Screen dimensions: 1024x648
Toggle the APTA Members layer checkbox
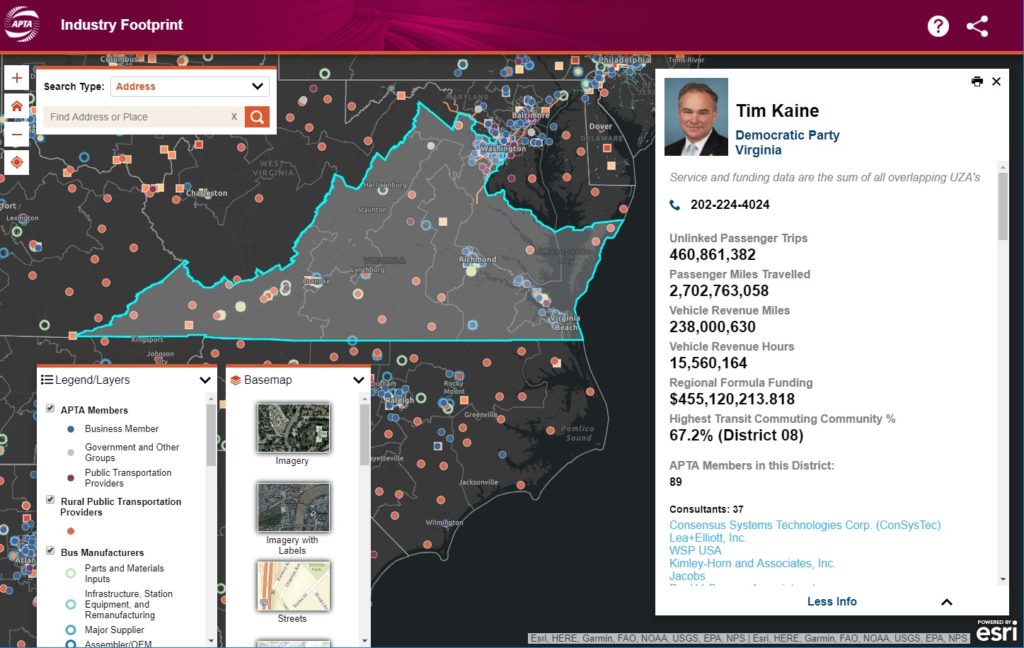point(50,408)
